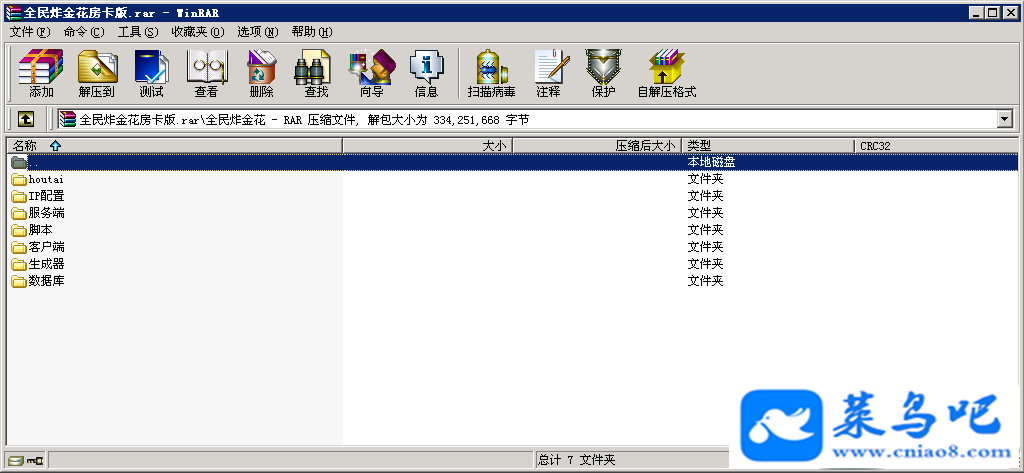Click the 添加 (Add) toolbar icon
This screenshot has width=1024, height=473.
pos(40,73)
